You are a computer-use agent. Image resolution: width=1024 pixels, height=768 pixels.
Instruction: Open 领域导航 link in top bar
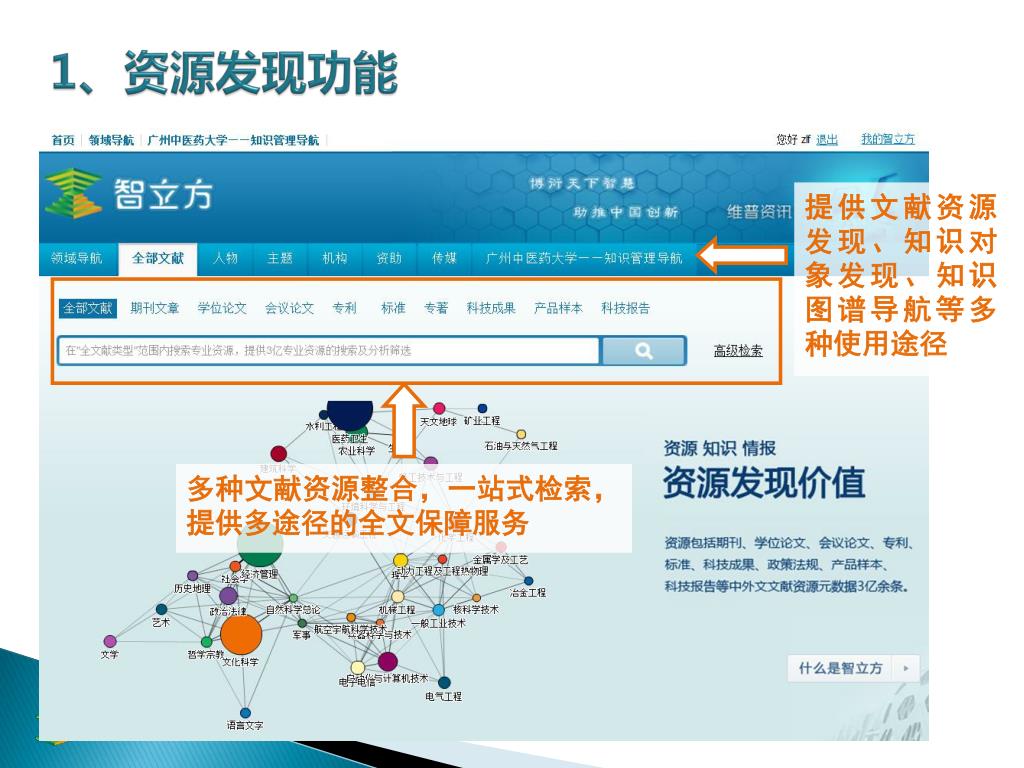(111, 140)
